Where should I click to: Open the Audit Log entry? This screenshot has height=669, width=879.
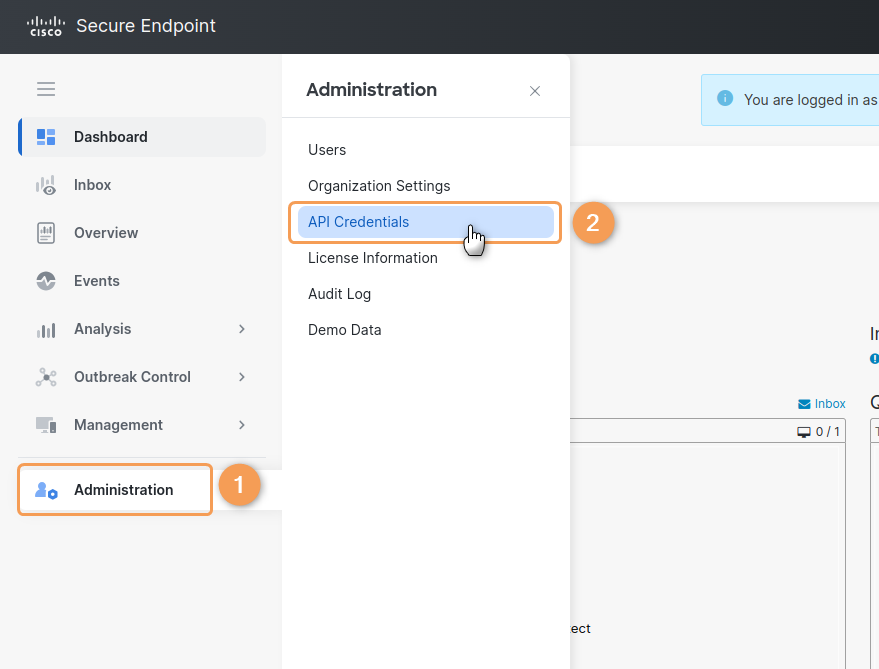(x=339, y=294)
